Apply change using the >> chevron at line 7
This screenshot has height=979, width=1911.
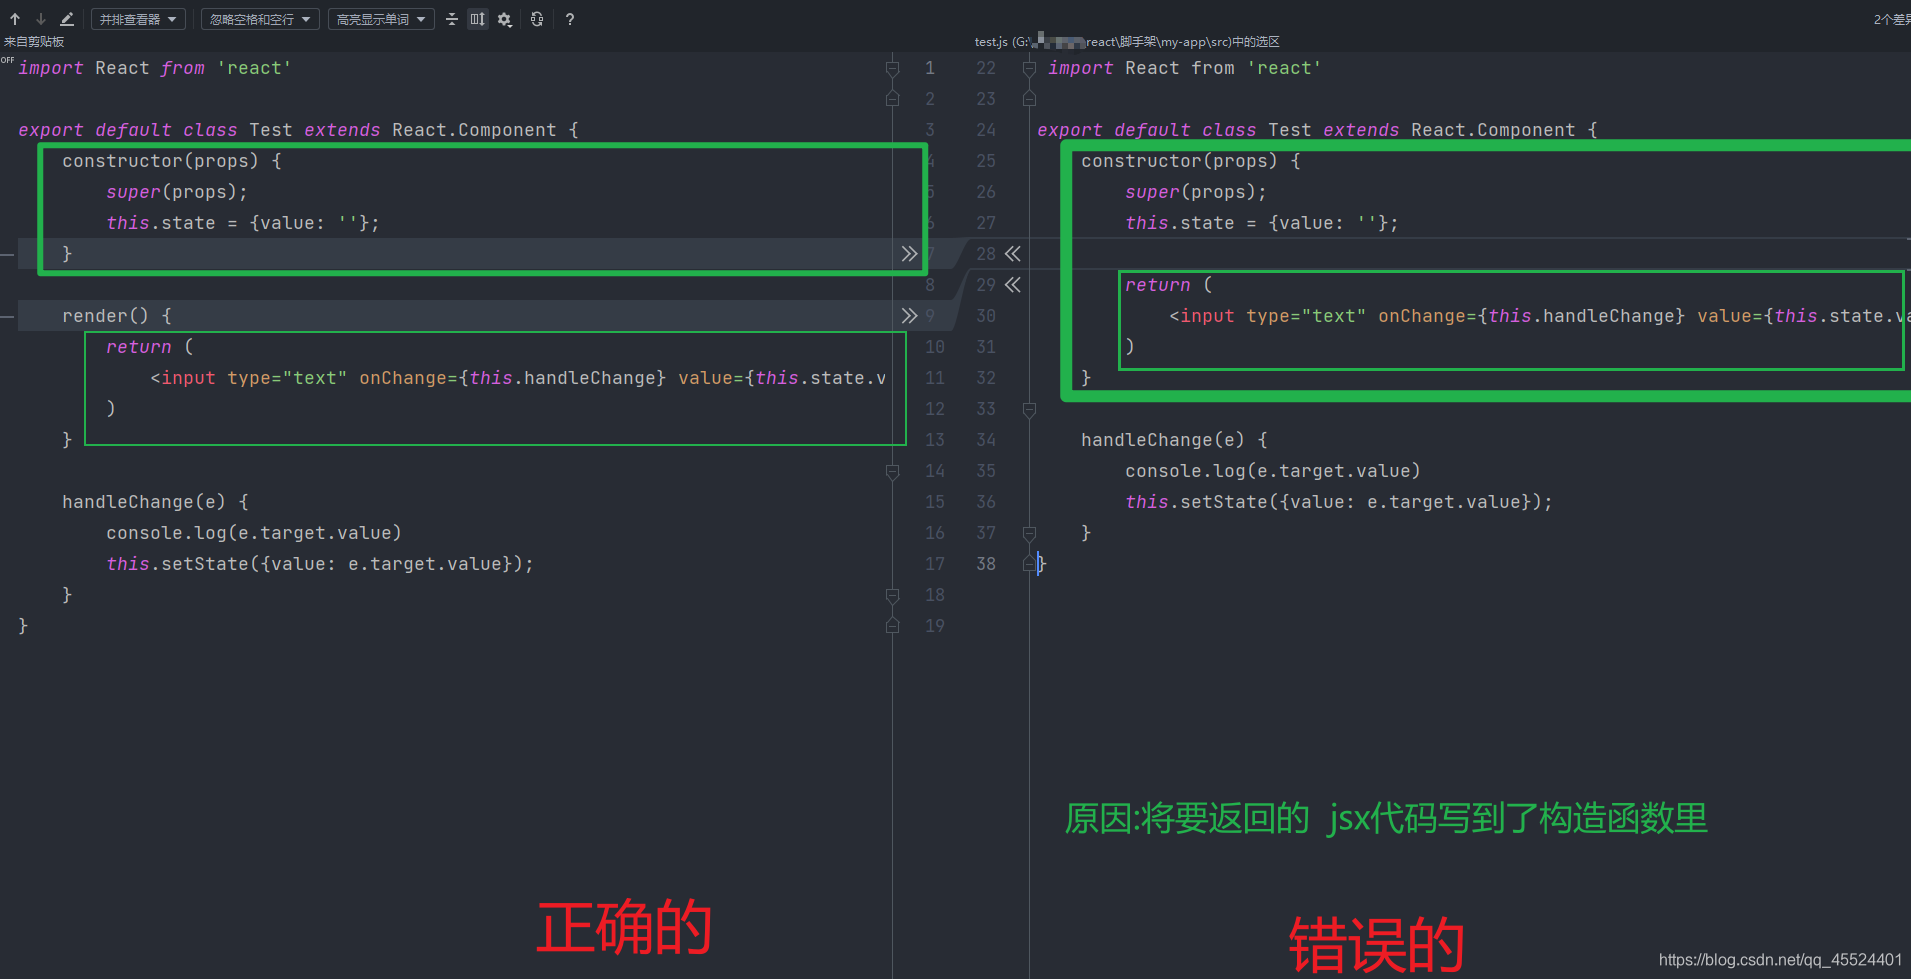pos(909,253)
